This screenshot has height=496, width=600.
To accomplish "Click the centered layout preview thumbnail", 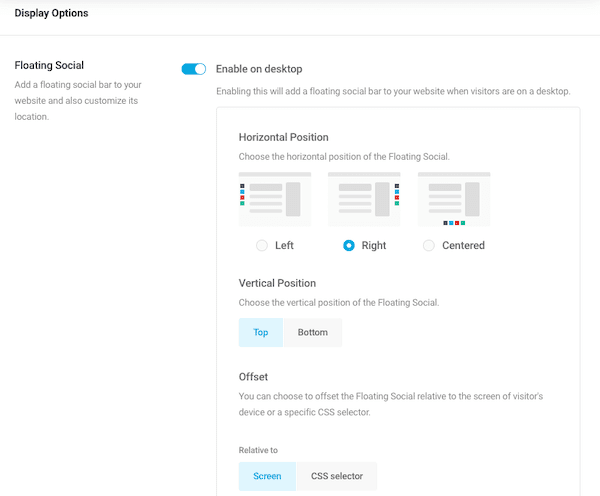I will click(454, 199).
